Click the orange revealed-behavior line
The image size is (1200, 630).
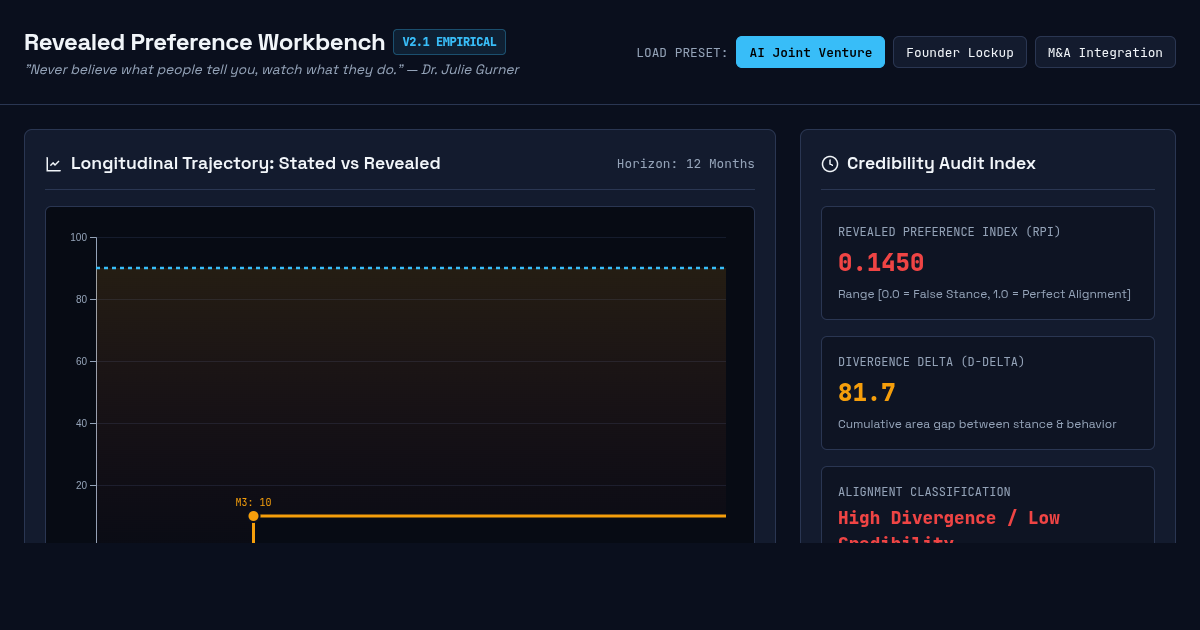[x=490, y=516]
